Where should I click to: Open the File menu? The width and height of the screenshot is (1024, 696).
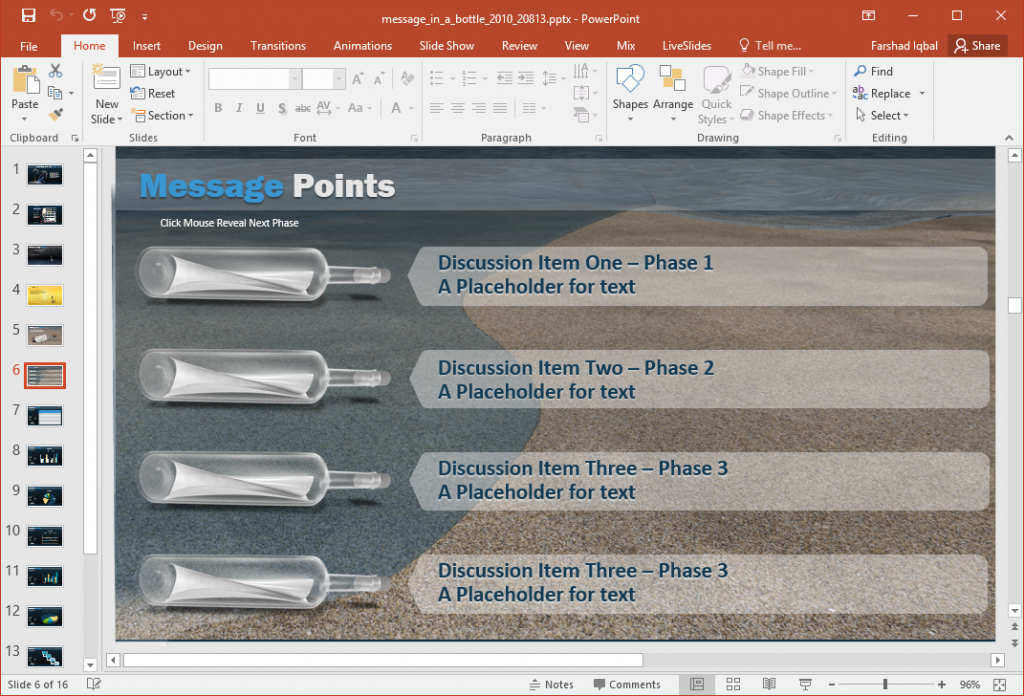pyautogui.click(x=29, y=46)
